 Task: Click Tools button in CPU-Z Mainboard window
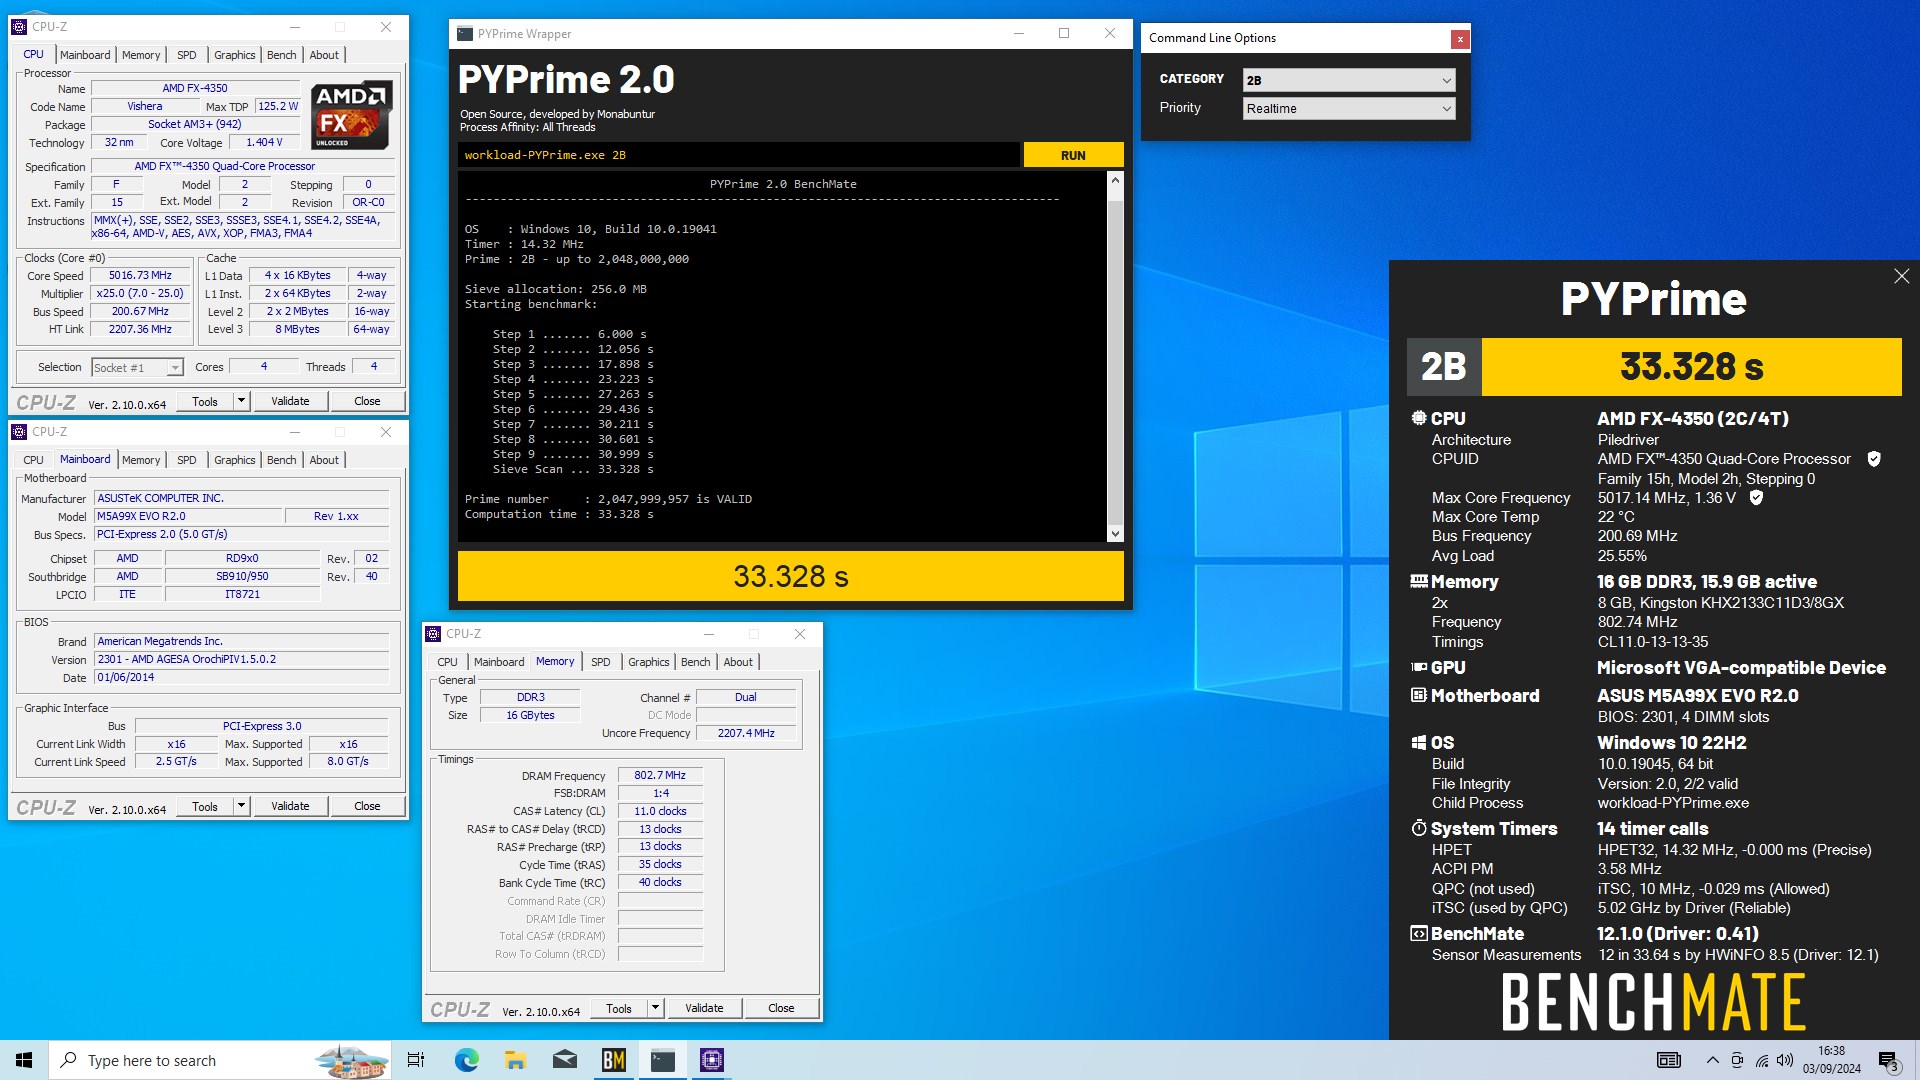coord(205,806)
